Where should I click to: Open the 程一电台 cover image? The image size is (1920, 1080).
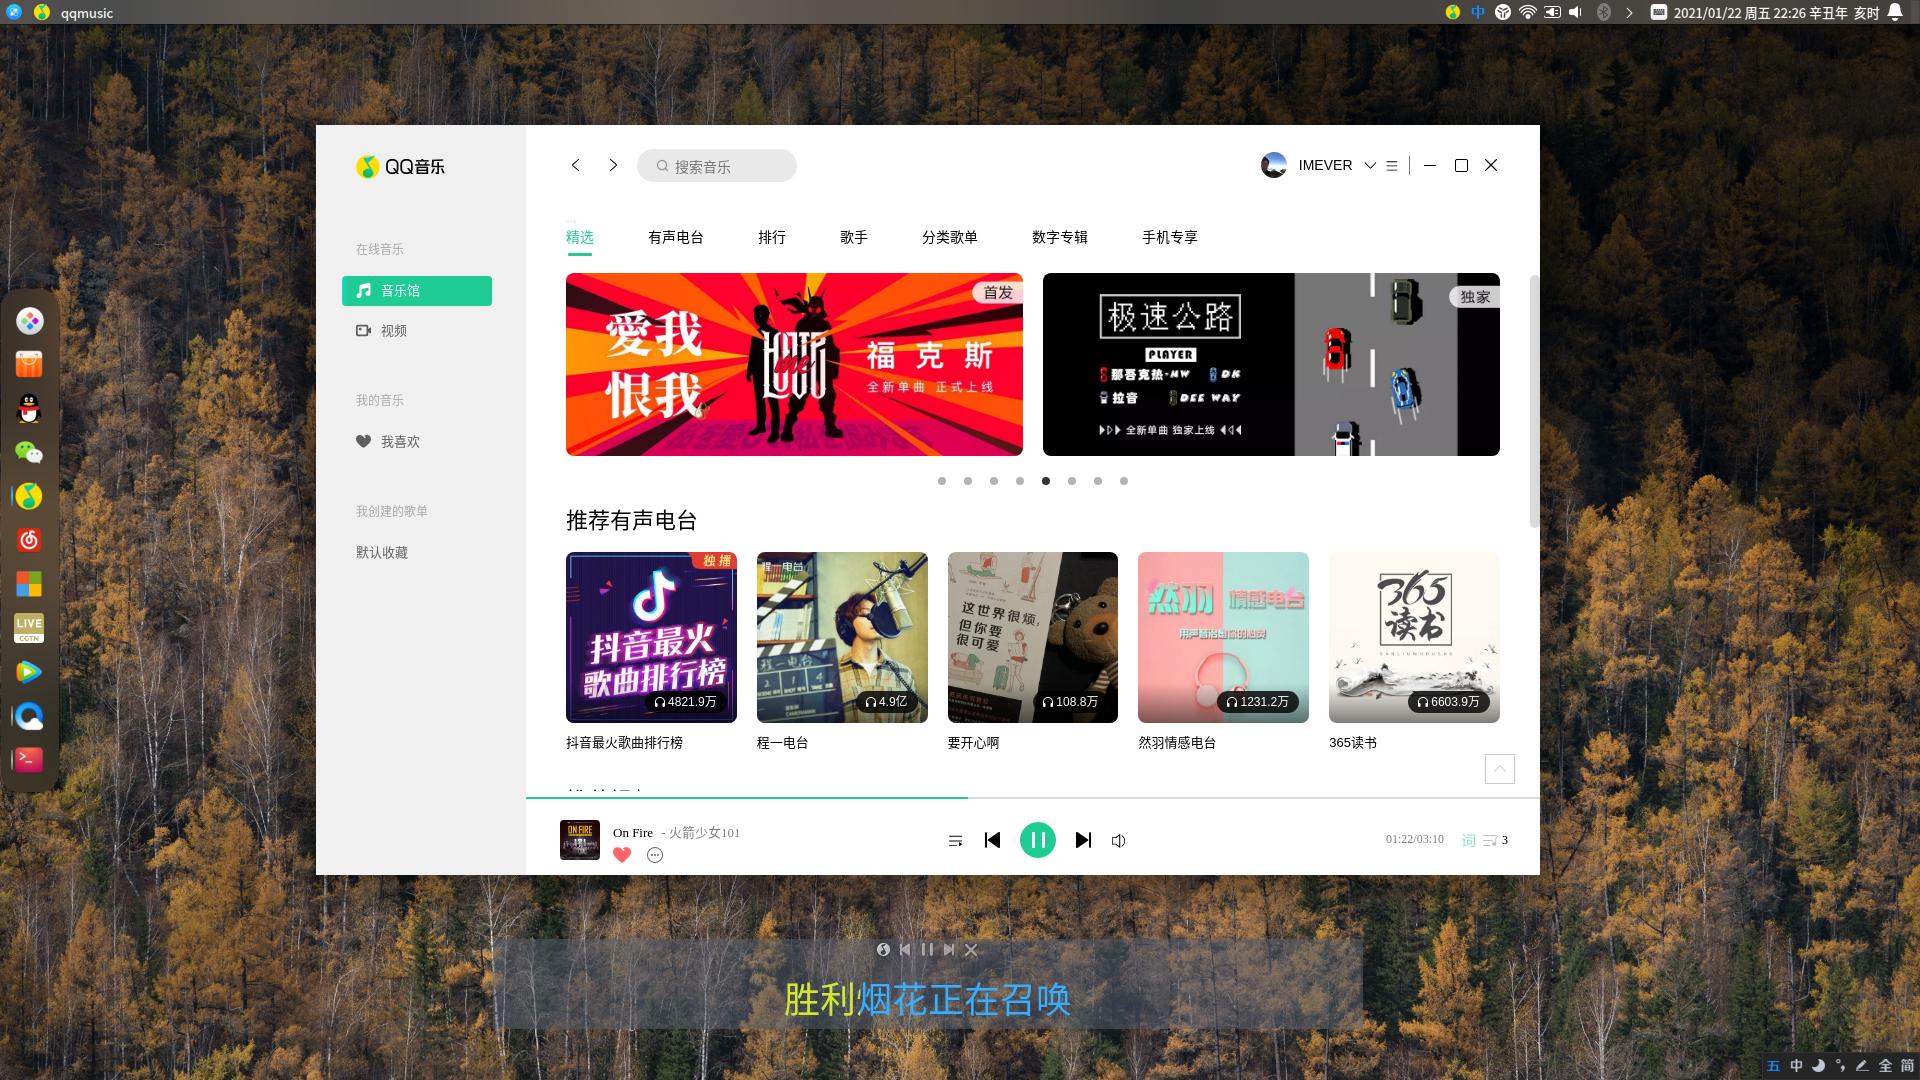coord(842,637)
